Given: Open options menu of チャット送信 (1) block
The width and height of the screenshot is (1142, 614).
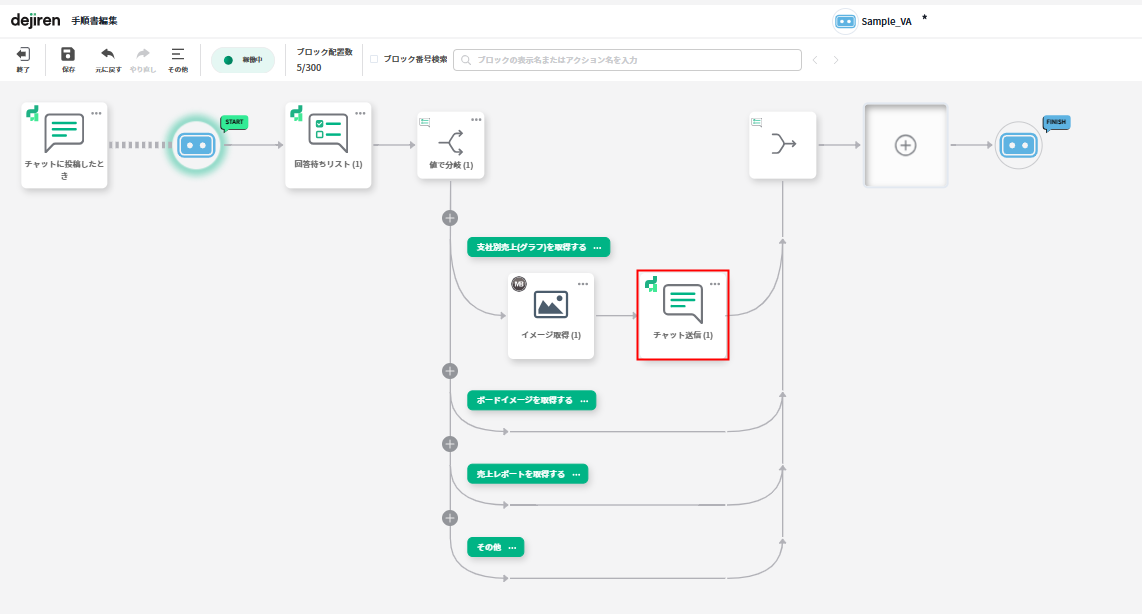Looking at the screenshot, I should (715, 284).
